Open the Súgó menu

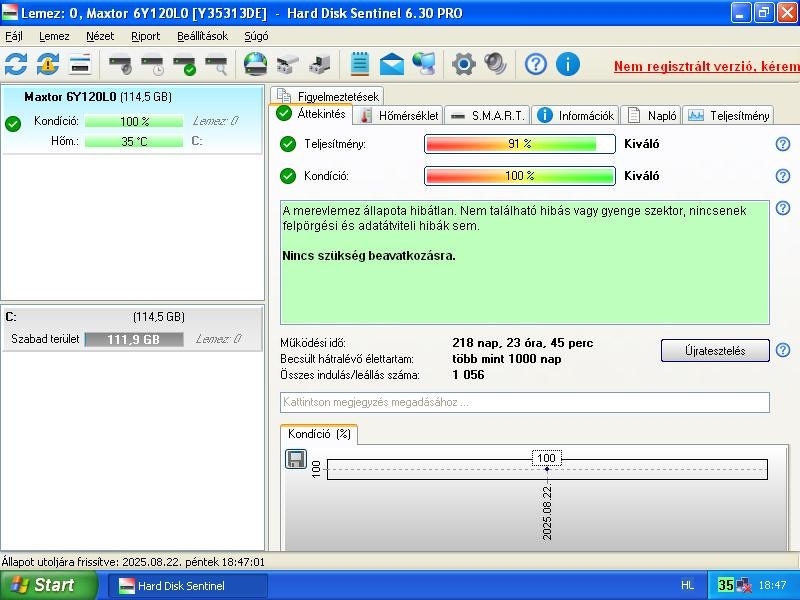click(256, 36)
